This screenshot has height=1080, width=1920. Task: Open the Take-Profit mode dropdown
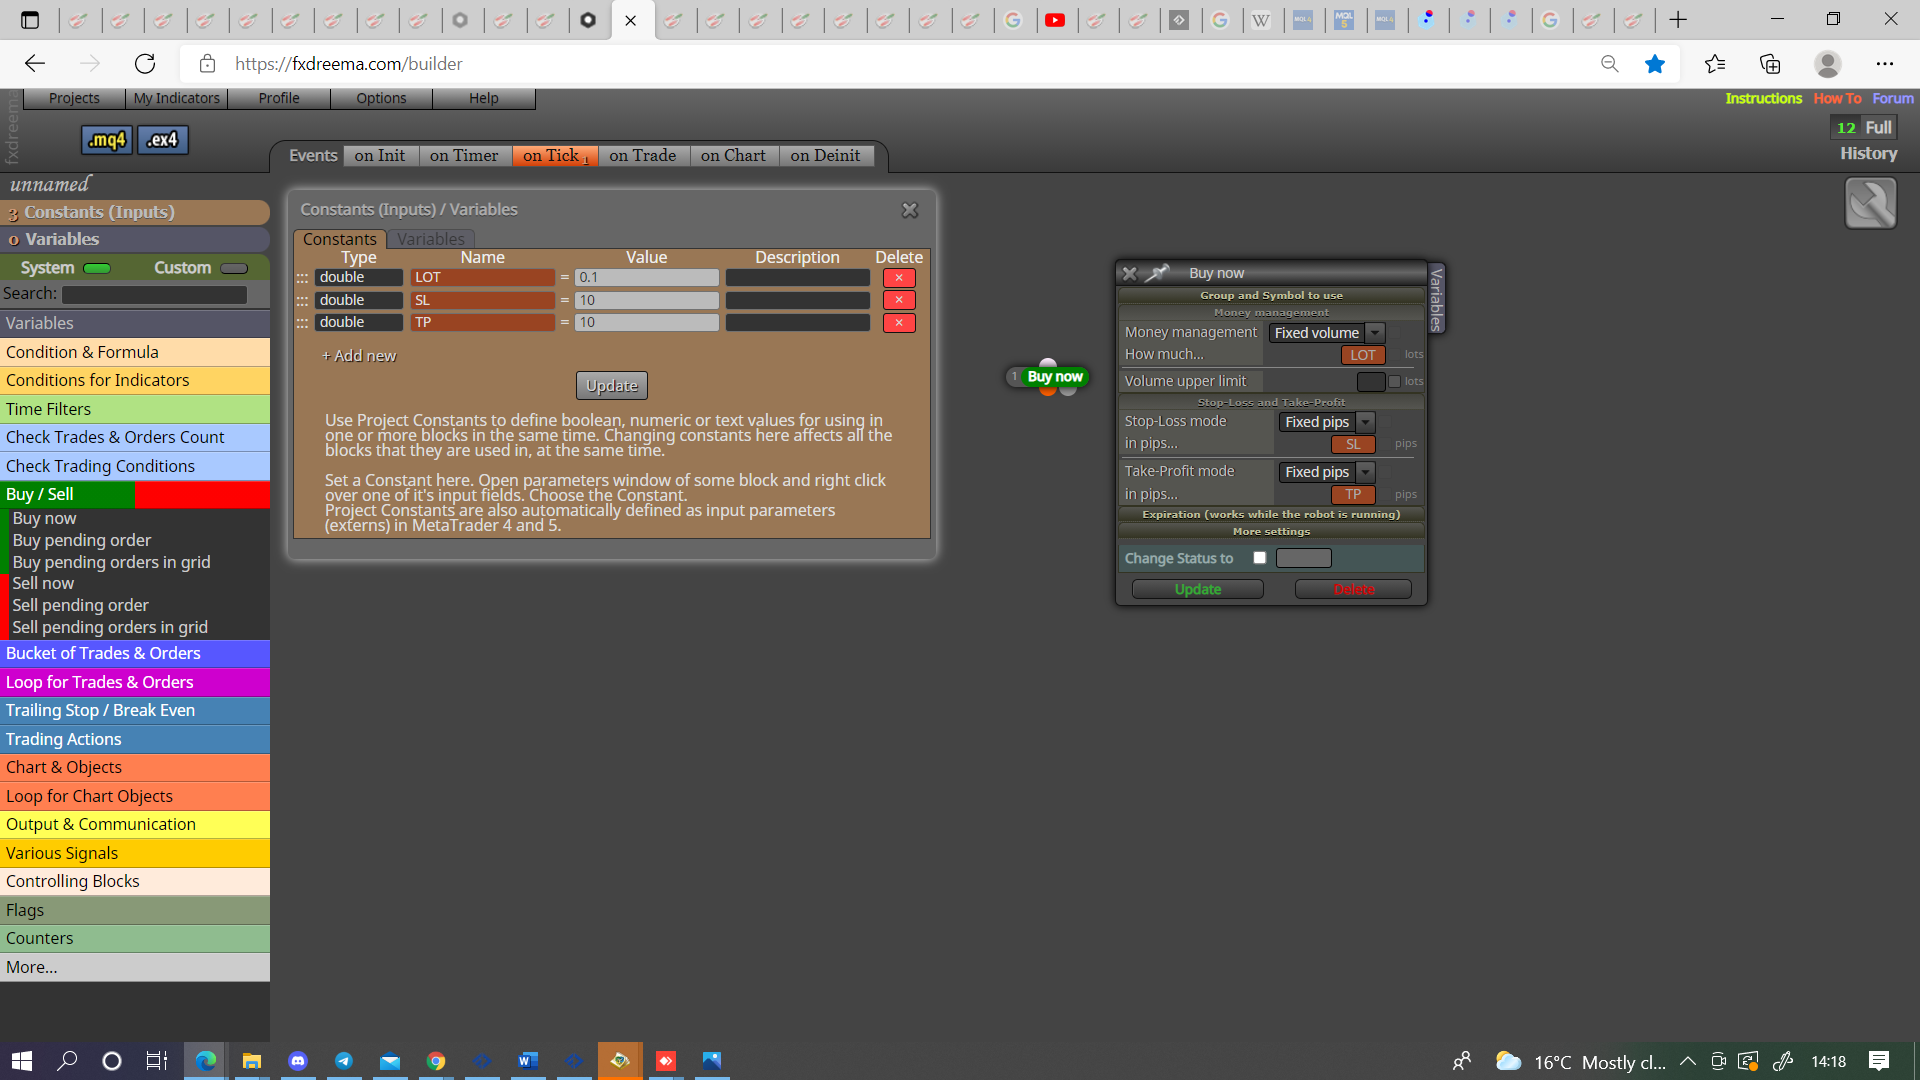[1327, 472]
